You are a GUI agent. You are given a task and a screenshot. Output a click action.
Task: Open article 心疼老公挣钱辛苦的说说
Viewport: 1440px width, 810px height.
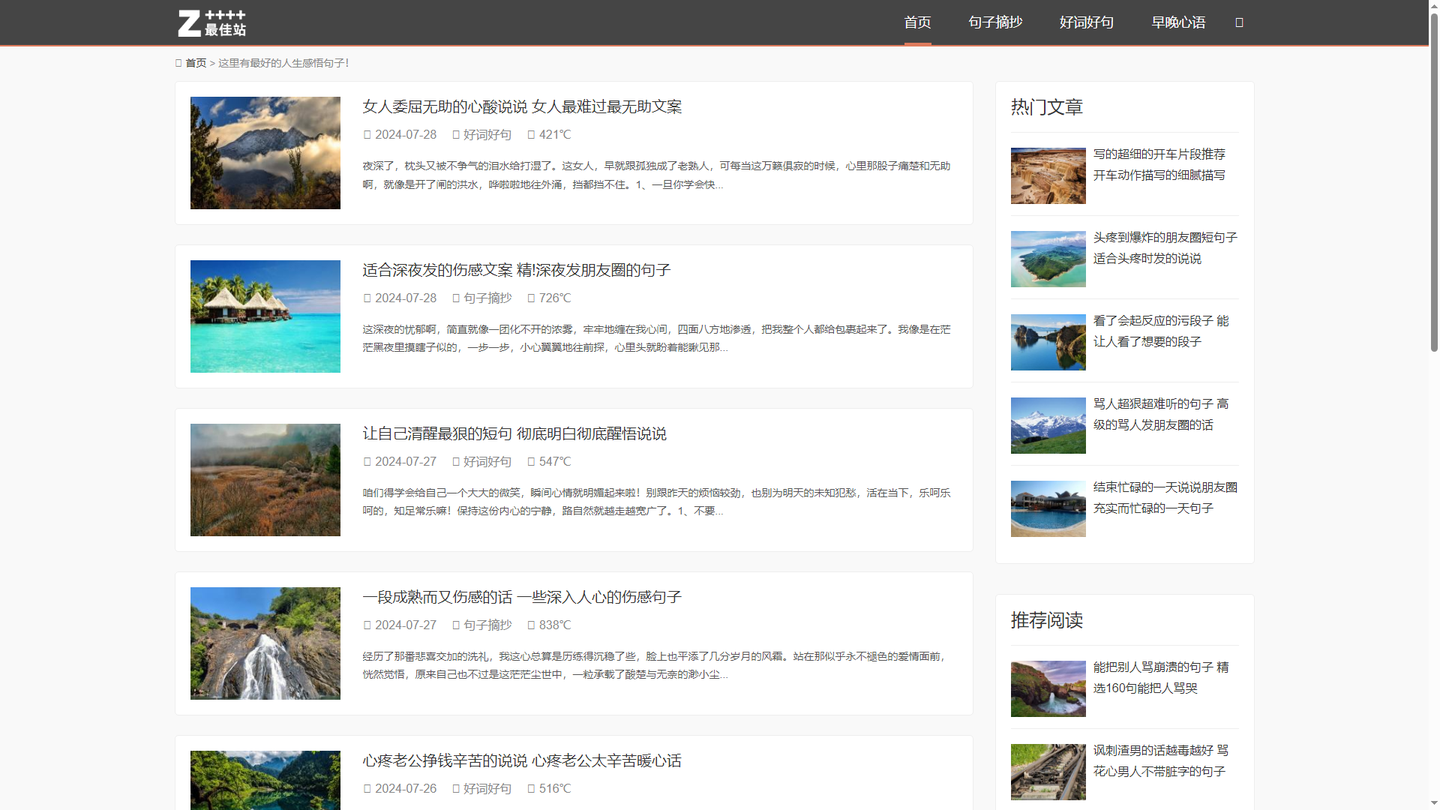[x=522, y=761]
